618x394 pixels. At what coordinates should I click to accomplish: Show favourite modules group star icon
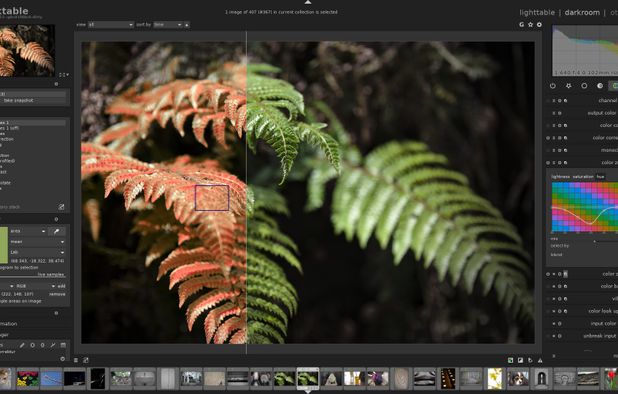(x=568, y=85)
